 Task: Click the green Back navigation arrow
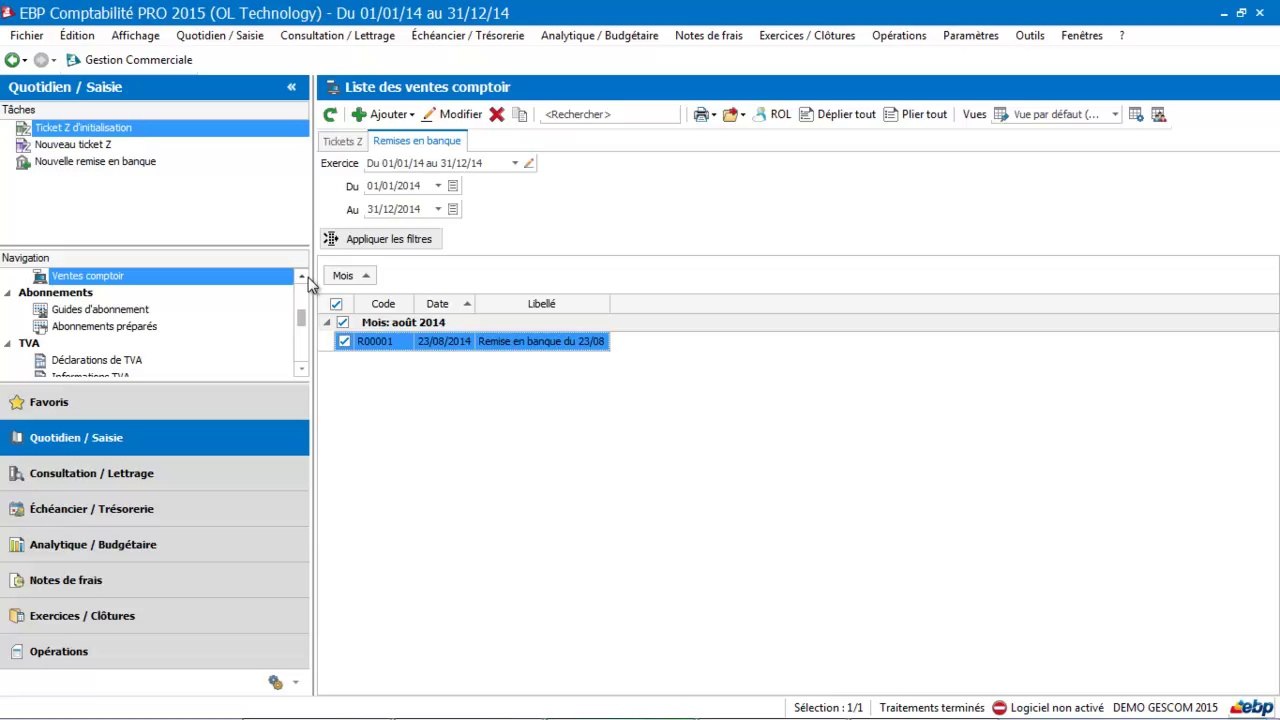12,60
